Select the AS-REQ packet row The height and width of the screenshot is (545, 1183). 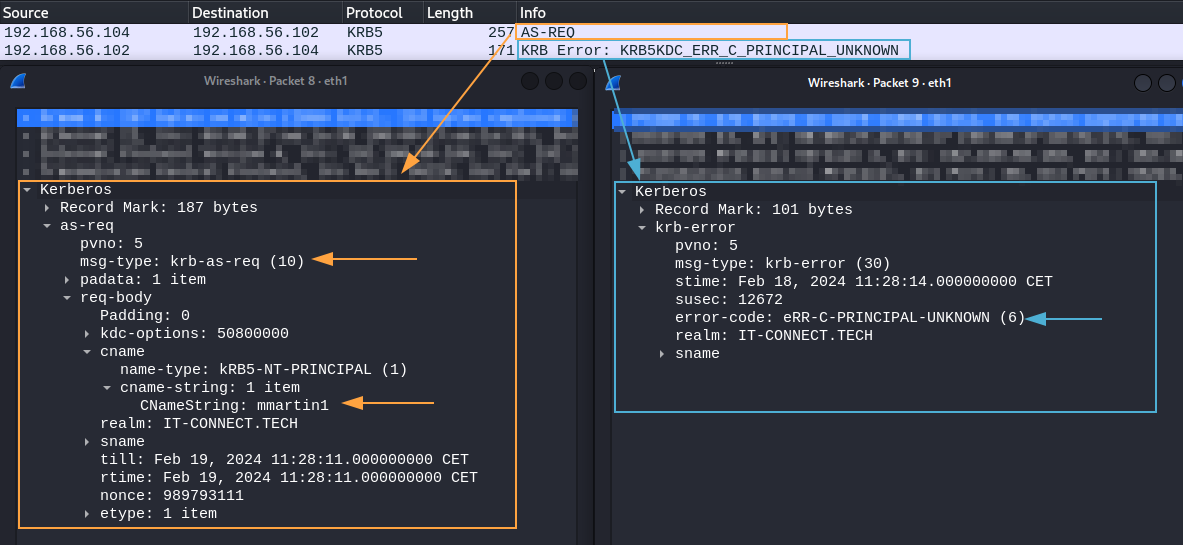click(300, 33)
